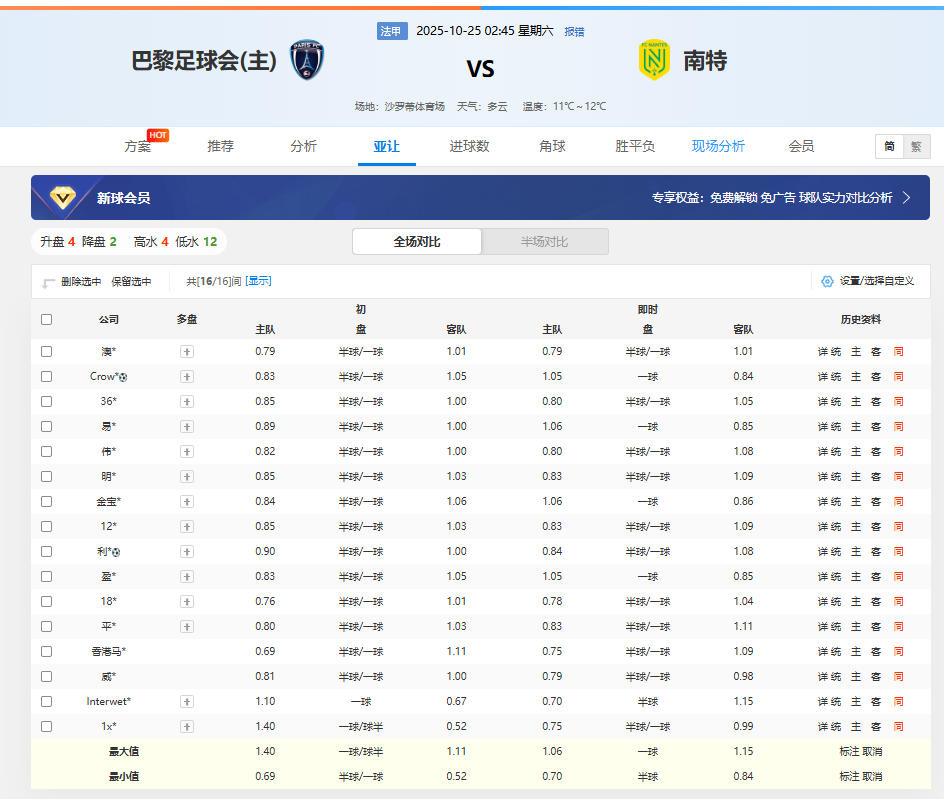Screen dimensions: 944x799
Task: Click the FC Nantes team crest
Action: 654,60
